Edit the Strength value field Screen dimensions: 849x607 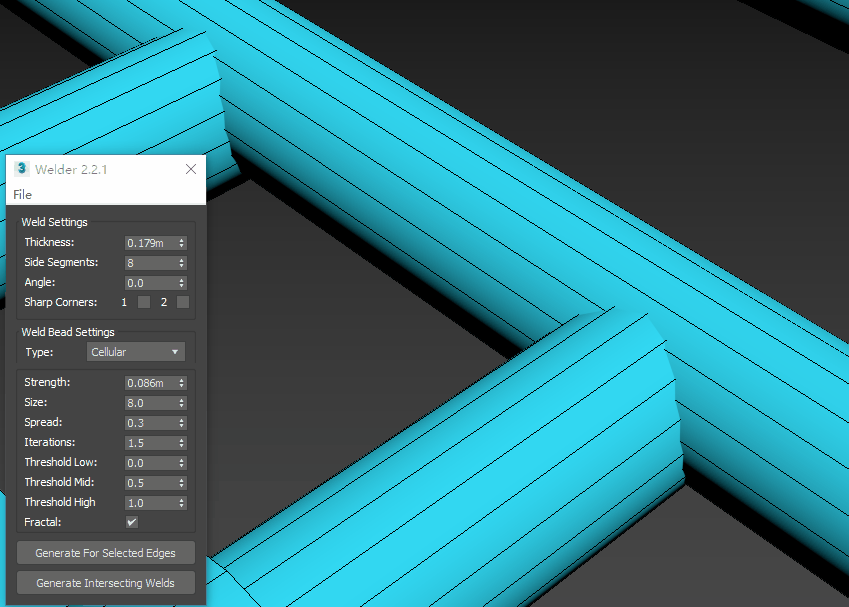click(x=151, y=383)
